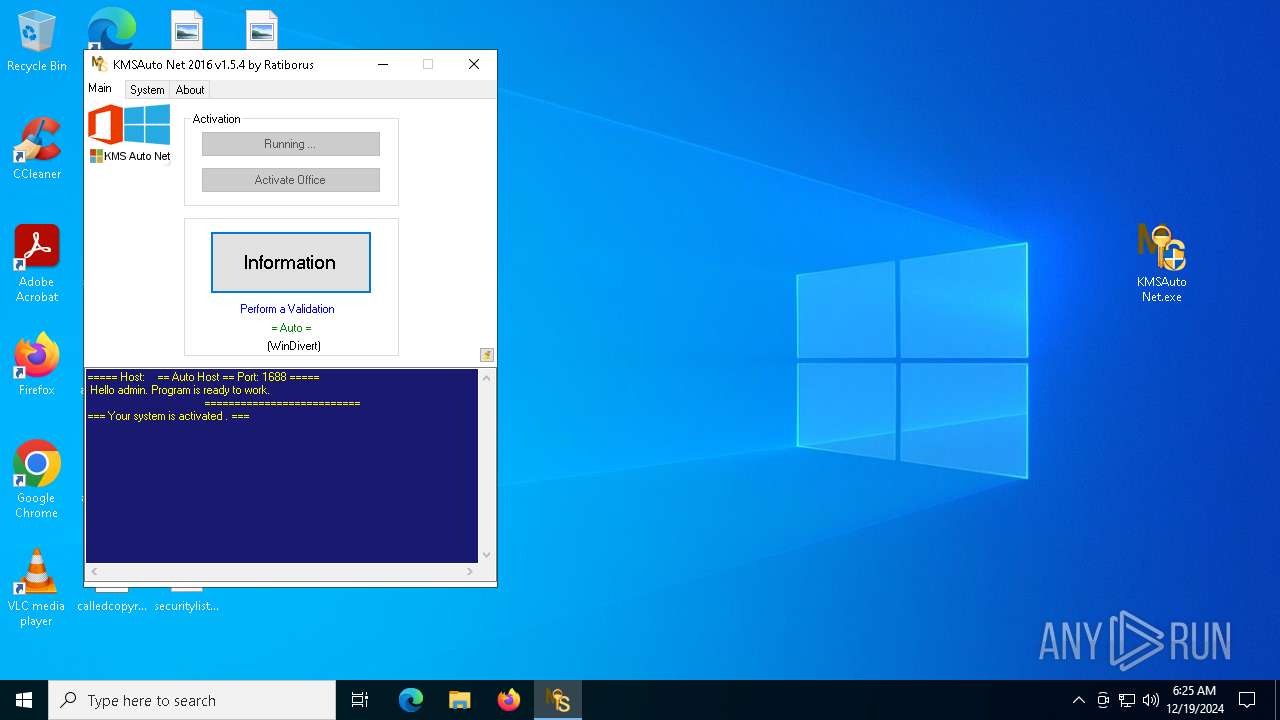Launch VLC media player shortcut
Image resolution: width=1280 pixels, height=720 pixels.
(x=37, y=587)
